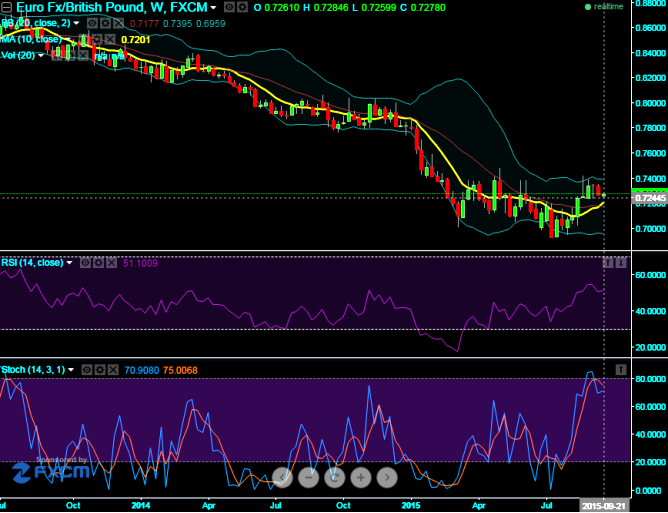Click the Jul label near 2015 on time axis
The image size is (668, 513).
point(547,505)
